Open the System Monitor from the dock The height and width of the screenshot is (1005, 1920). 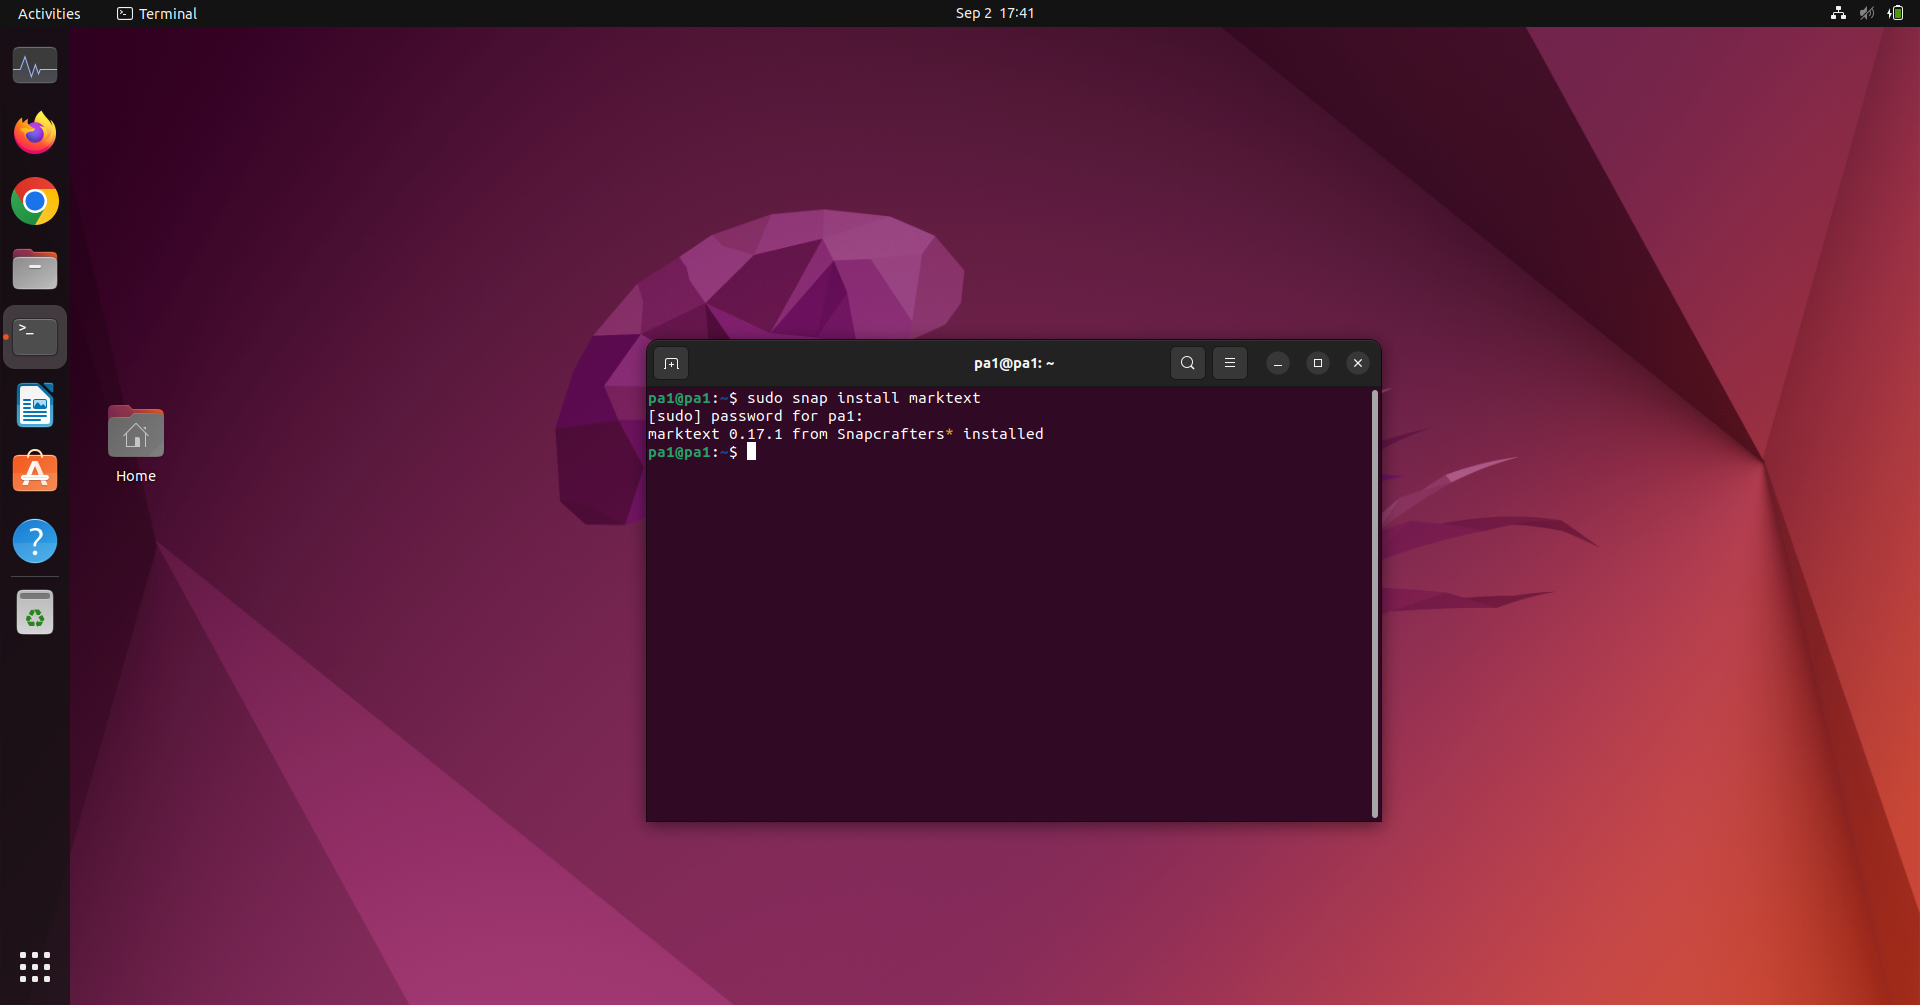(x=34, y=65)
